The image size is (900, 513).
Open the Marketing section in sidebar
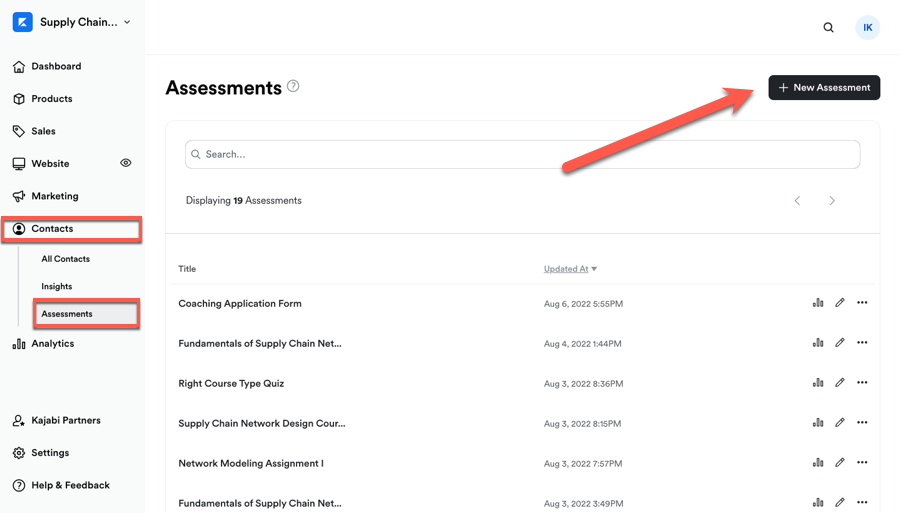54,196
